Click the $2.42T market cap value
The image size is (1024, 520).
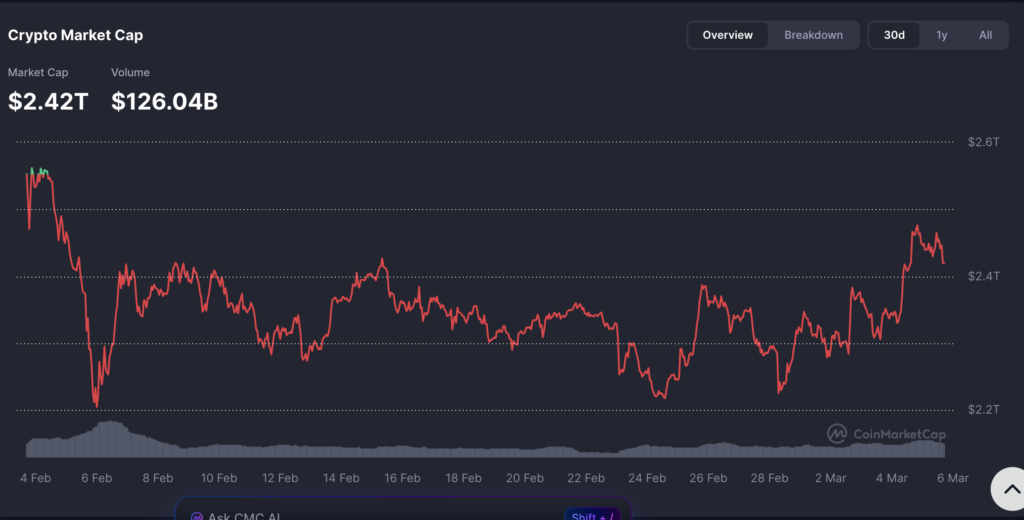pyautogui.click(x=48, y=101)
